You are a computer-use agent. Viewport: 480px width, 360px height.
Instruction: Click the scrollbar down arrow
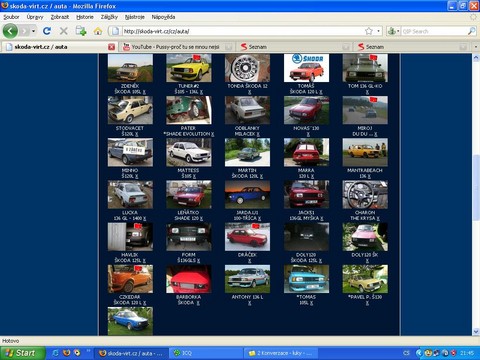pyautogui.click(x=476, y=331)
